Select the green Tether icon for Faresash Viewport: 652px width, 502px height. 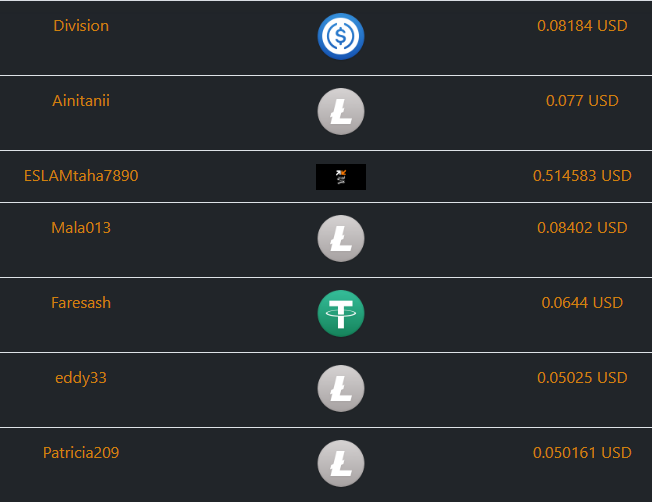[341, 313]
